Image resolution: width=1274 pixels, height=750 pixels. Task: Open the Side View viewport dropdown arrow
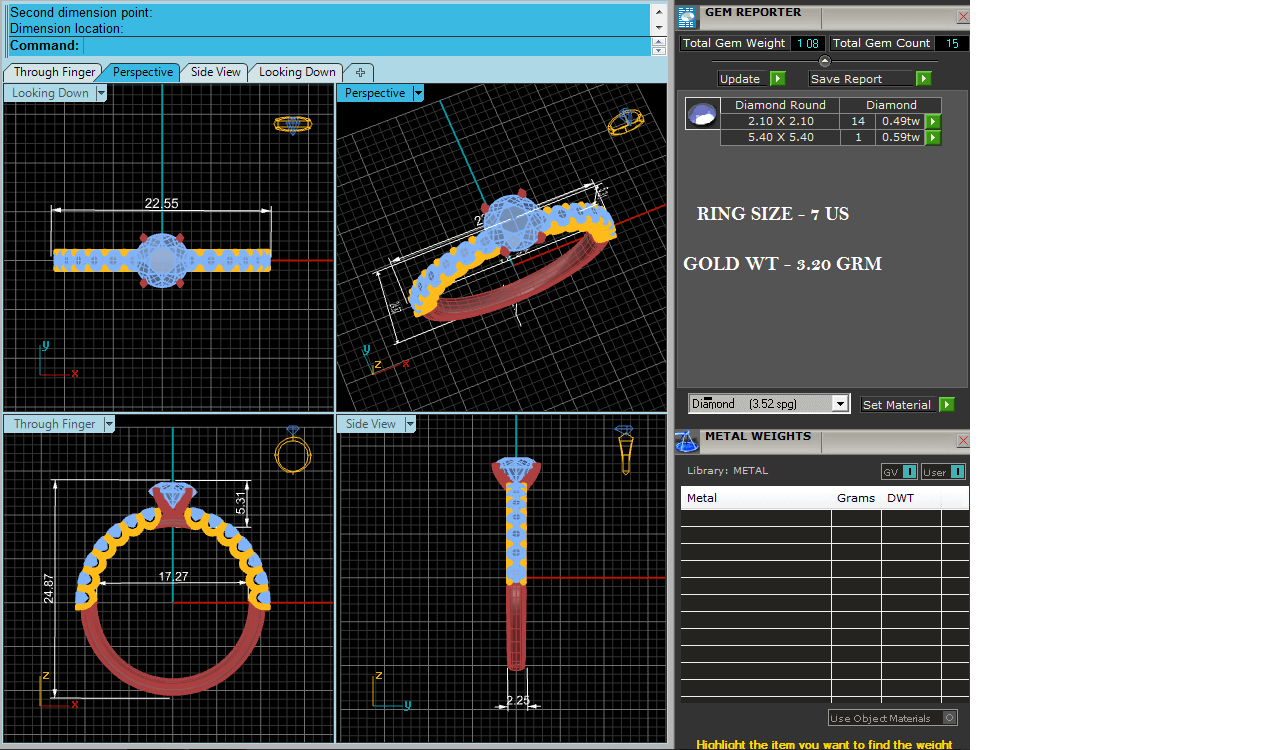pos(410,424)
